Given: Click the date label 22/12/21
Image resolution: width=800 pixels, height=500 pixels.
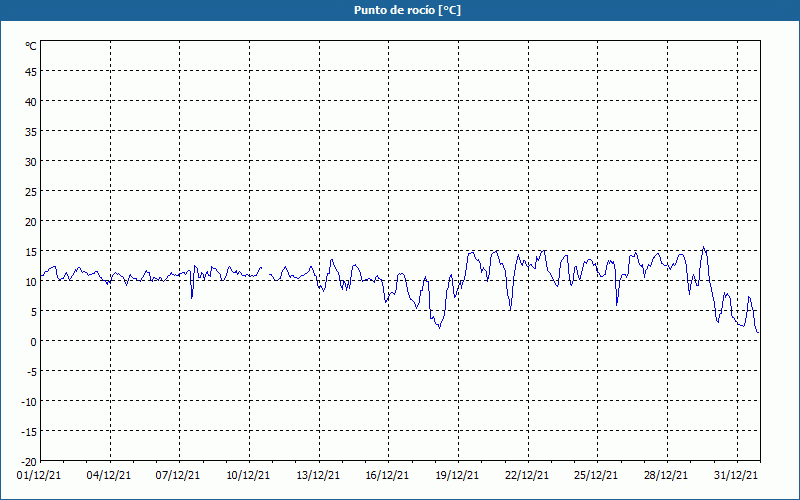Looking at the screenshot, I should click(527, 476).
